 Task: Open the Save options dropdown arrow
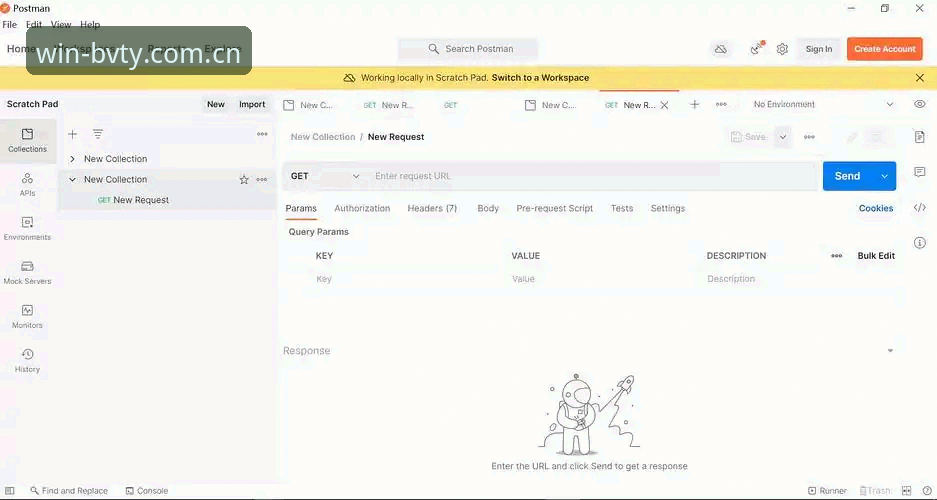pyautogui.click(x=783, y=137)
